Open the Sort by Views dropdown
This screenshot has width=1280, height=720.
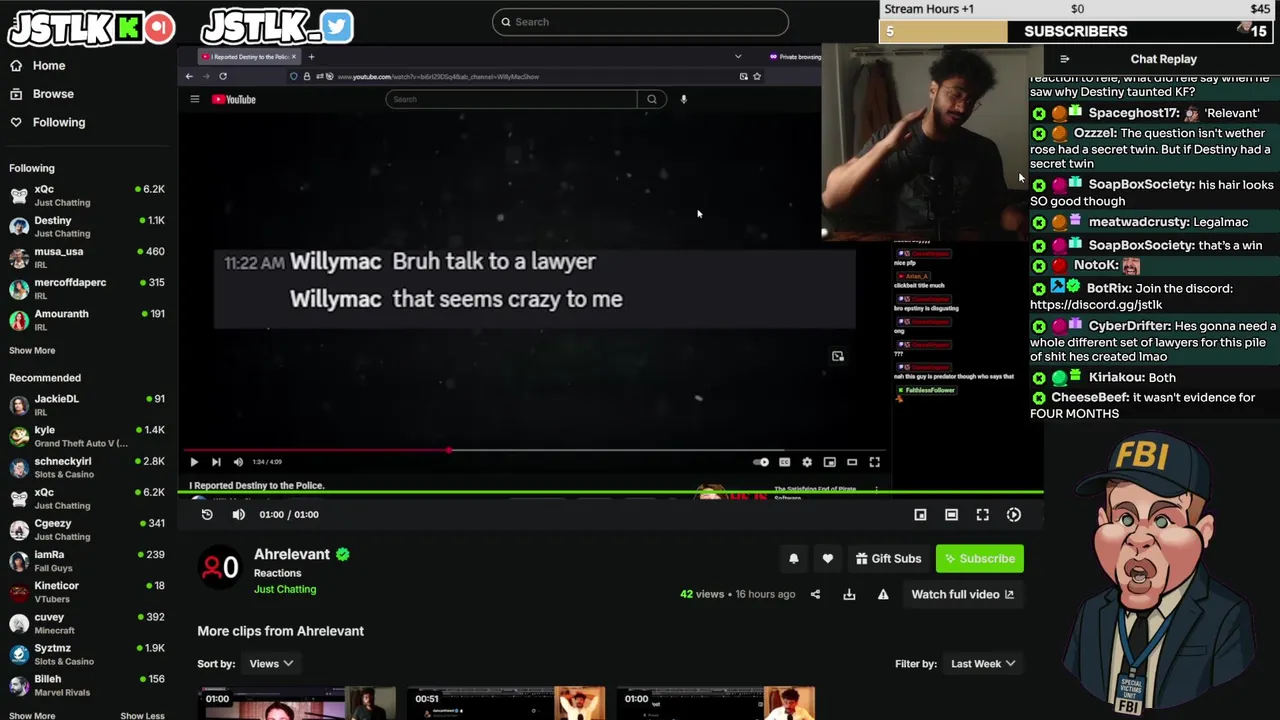[271, 664]
